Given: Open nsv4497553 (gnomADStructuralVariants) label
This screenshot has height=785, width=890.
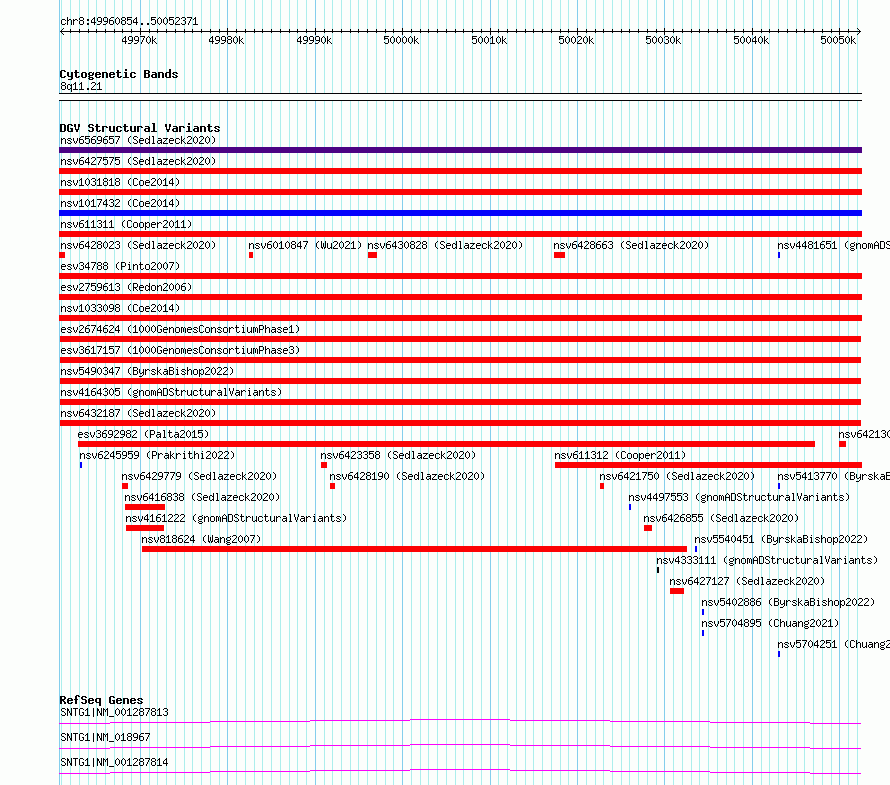Looking at the screenshot, I should [739, 497].
